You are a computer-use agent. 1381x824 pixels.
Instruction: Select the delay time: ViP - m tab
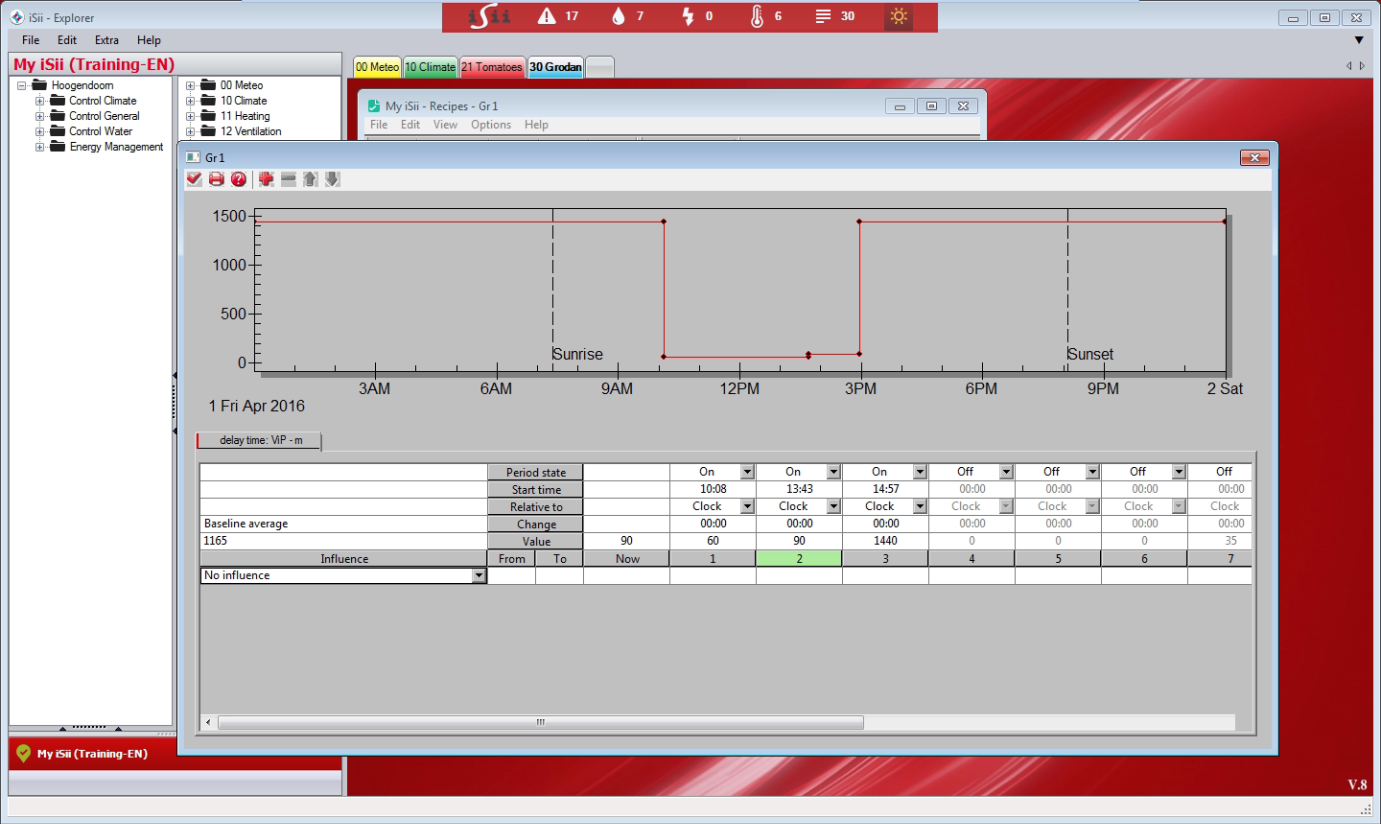259,440
